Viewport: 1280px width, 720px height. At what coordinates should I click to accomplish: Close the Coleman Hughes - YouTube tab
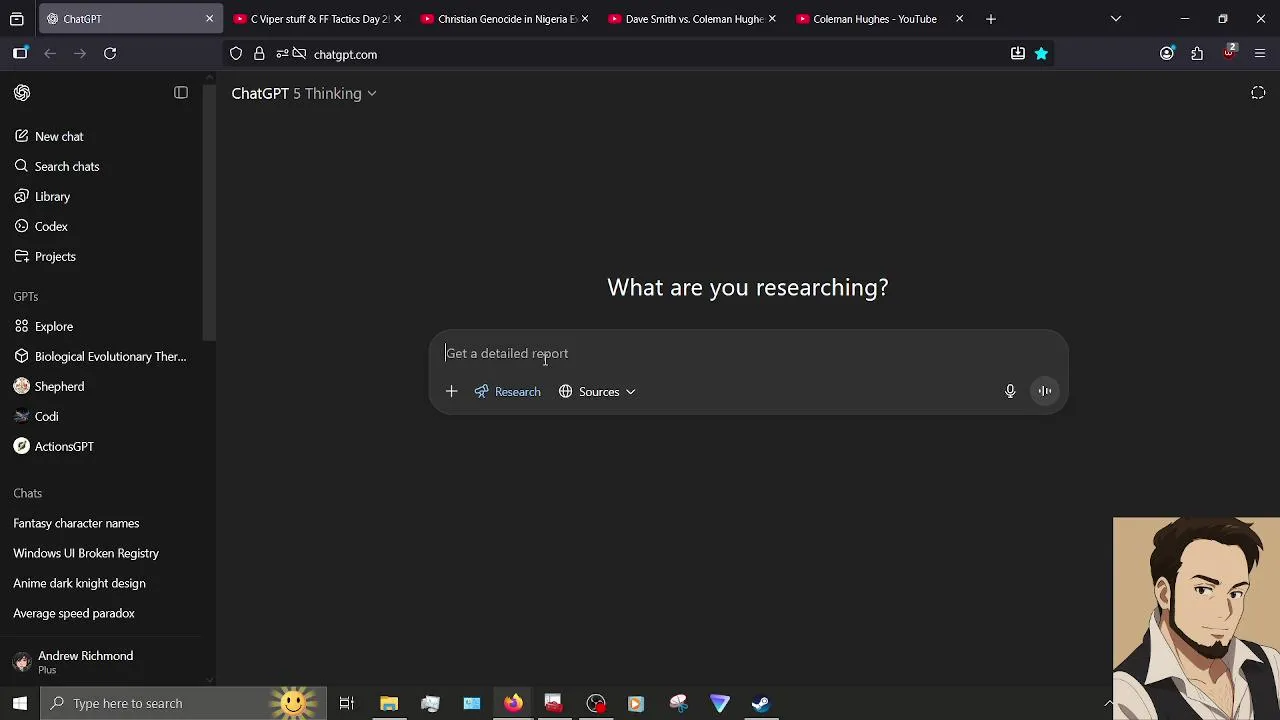click(x=960, y=19)
